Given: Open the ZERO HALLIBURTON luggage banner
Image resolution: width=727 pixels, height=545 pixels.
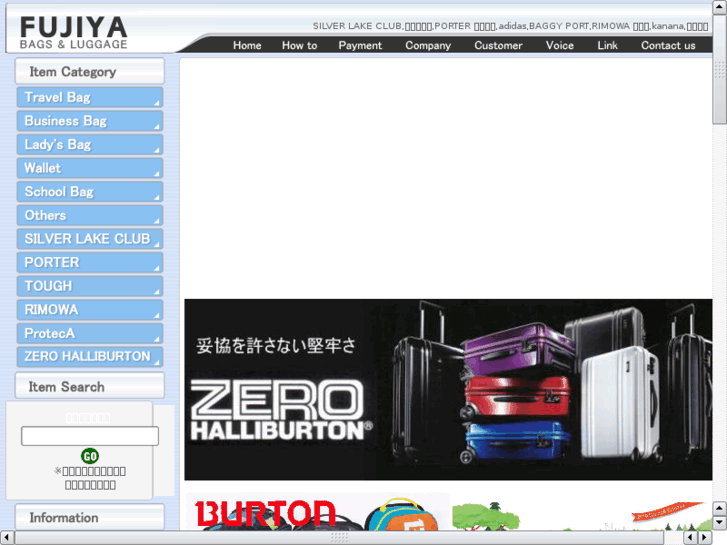Looking at the screenshot, I should 448,390.
